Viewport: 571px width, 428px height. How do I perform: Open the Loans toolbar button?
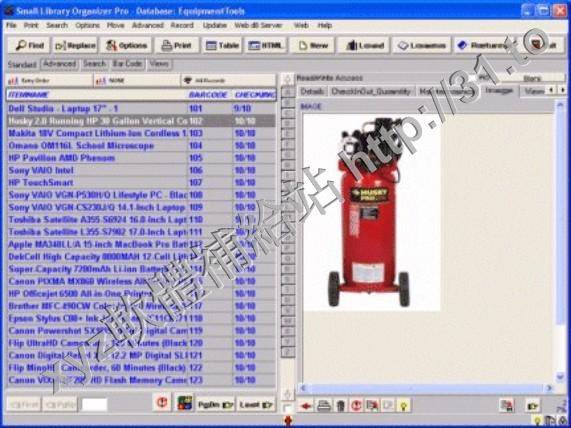click(x=421, y=46)
